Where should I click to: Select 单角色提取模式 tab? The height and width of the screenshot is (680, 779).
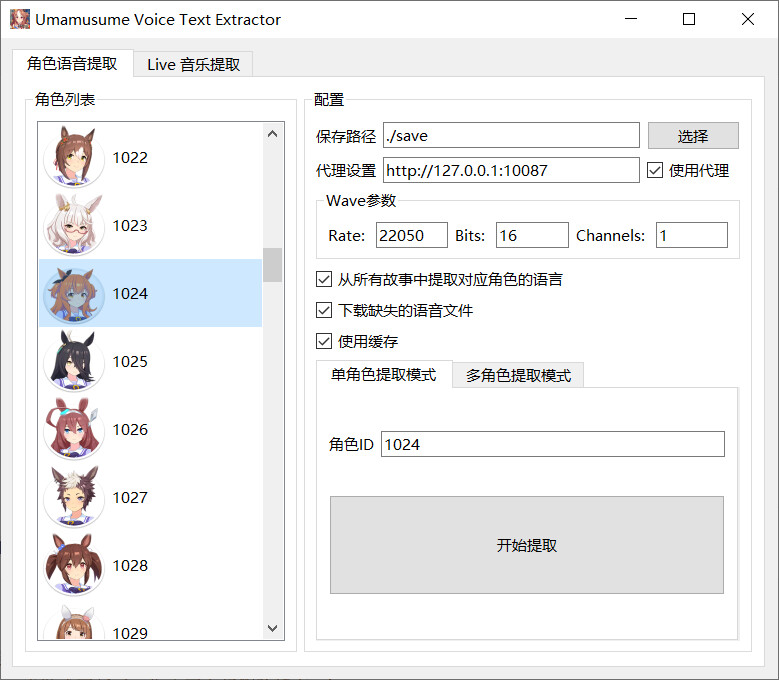(384, 375)
